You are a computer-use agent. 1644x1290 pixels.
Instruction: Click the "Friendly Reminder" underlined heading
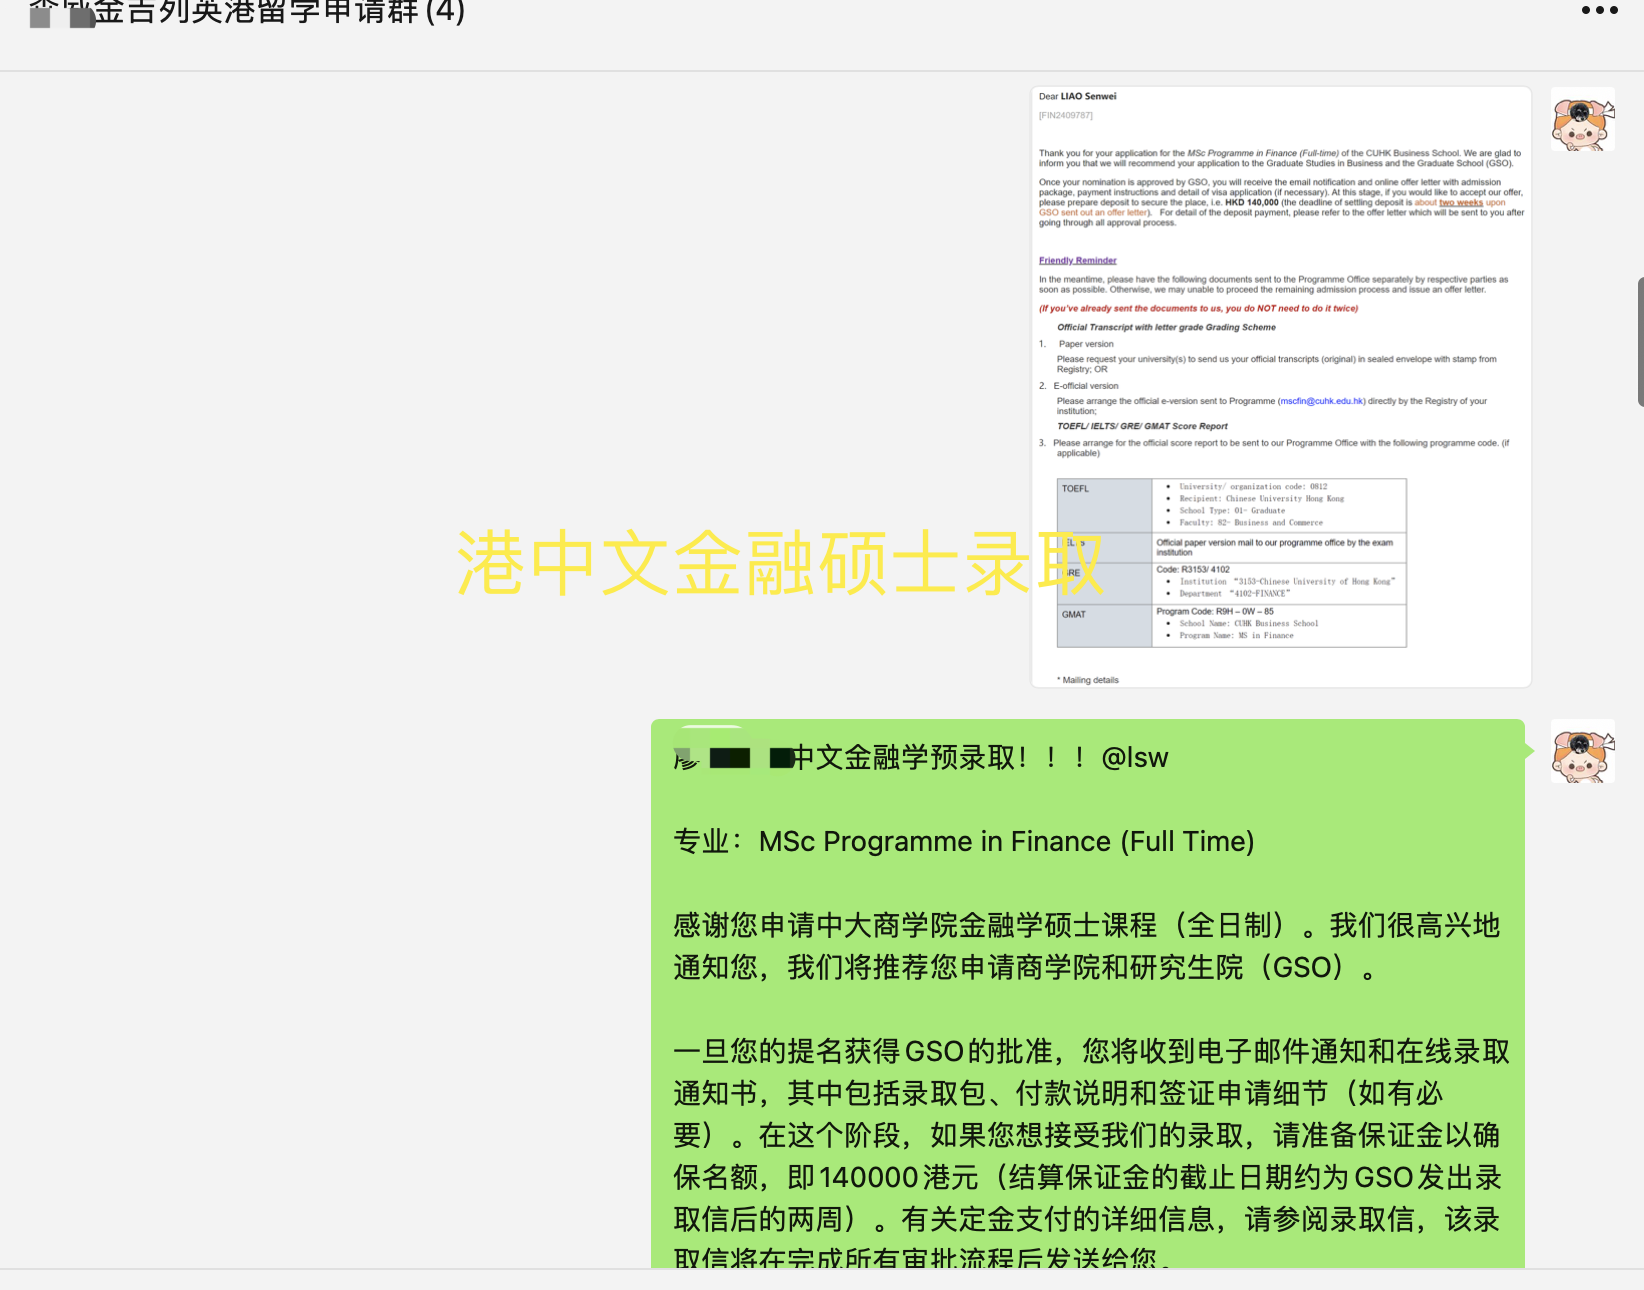pyautogui.click(x=1077, y=260)
